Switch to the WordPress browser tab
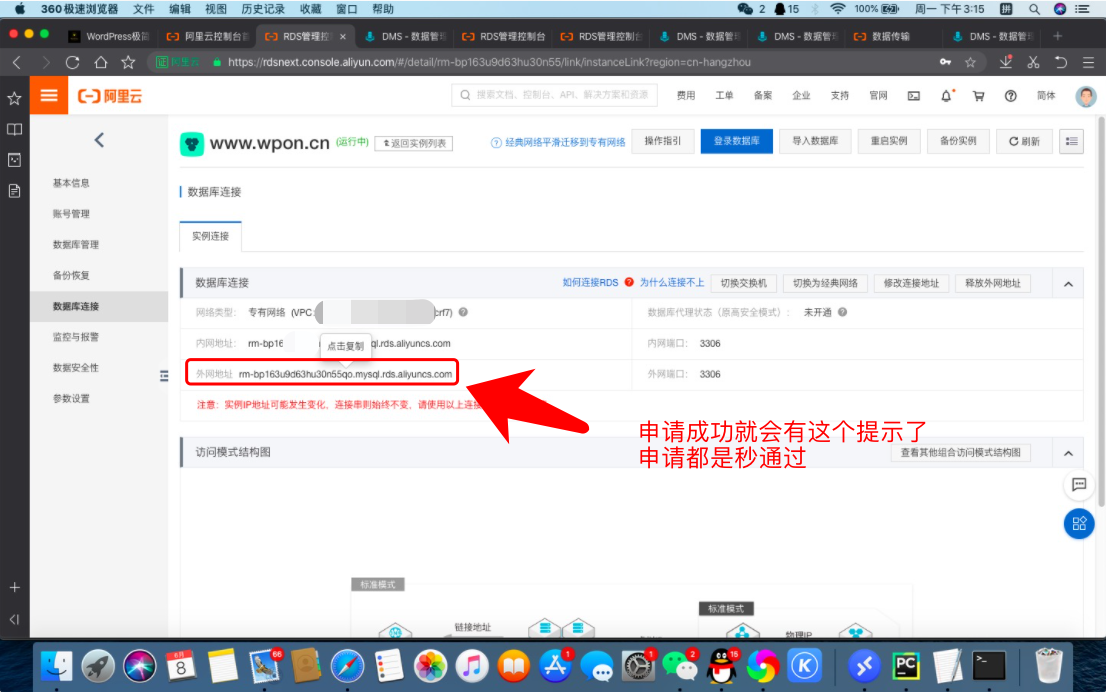This screenshot has width=1106, height=692. point(110,37)
